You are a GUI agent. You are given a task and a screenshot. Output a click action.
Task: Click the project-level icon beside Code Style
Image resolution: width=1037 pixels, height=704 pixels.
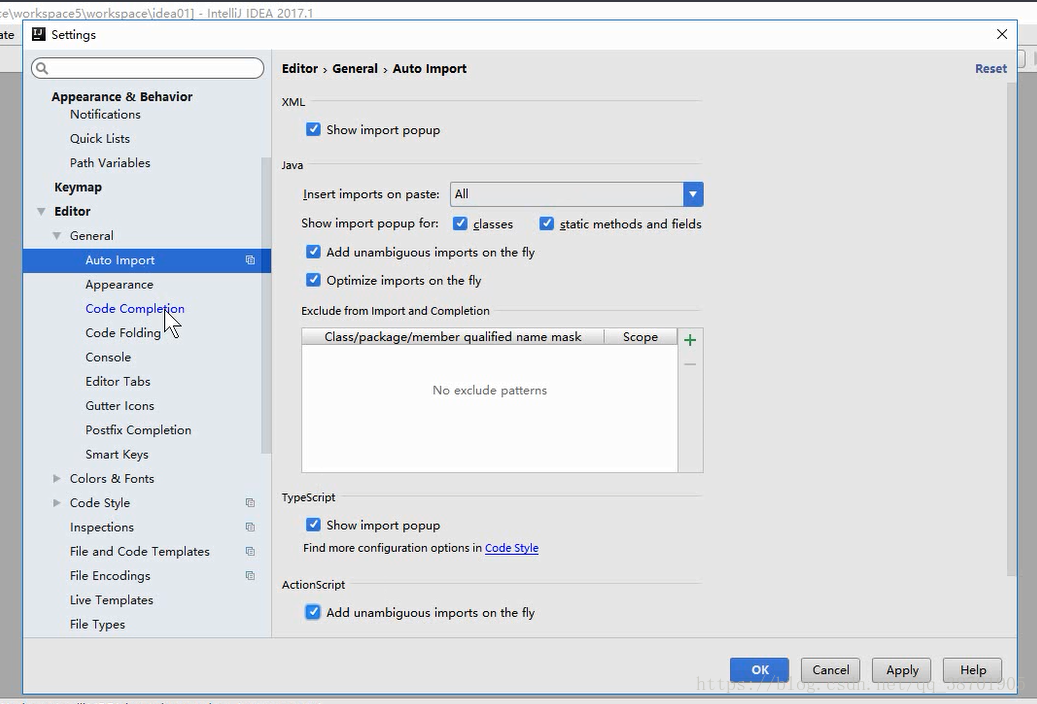(250, 503)
